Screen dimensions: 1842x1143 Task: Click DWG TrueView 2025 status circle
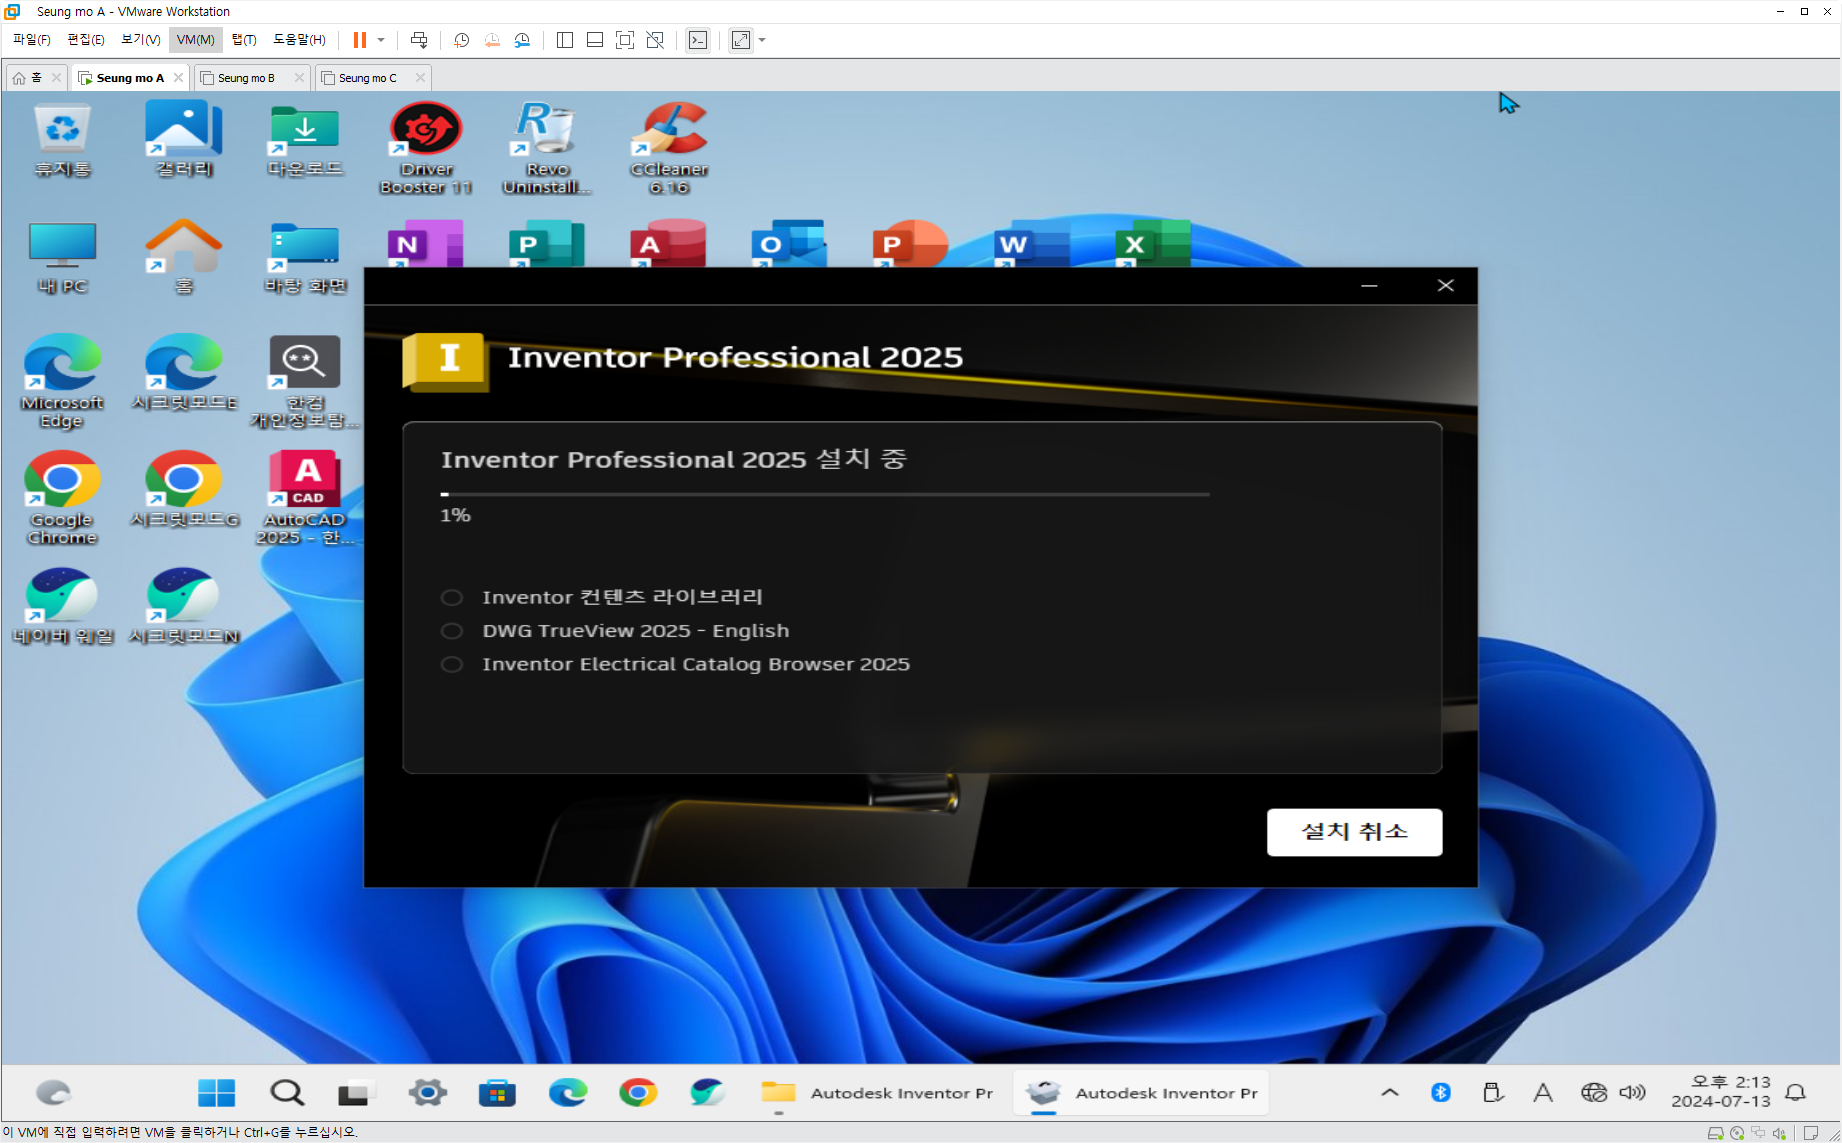pyautogui.click(x=452, y=631)
